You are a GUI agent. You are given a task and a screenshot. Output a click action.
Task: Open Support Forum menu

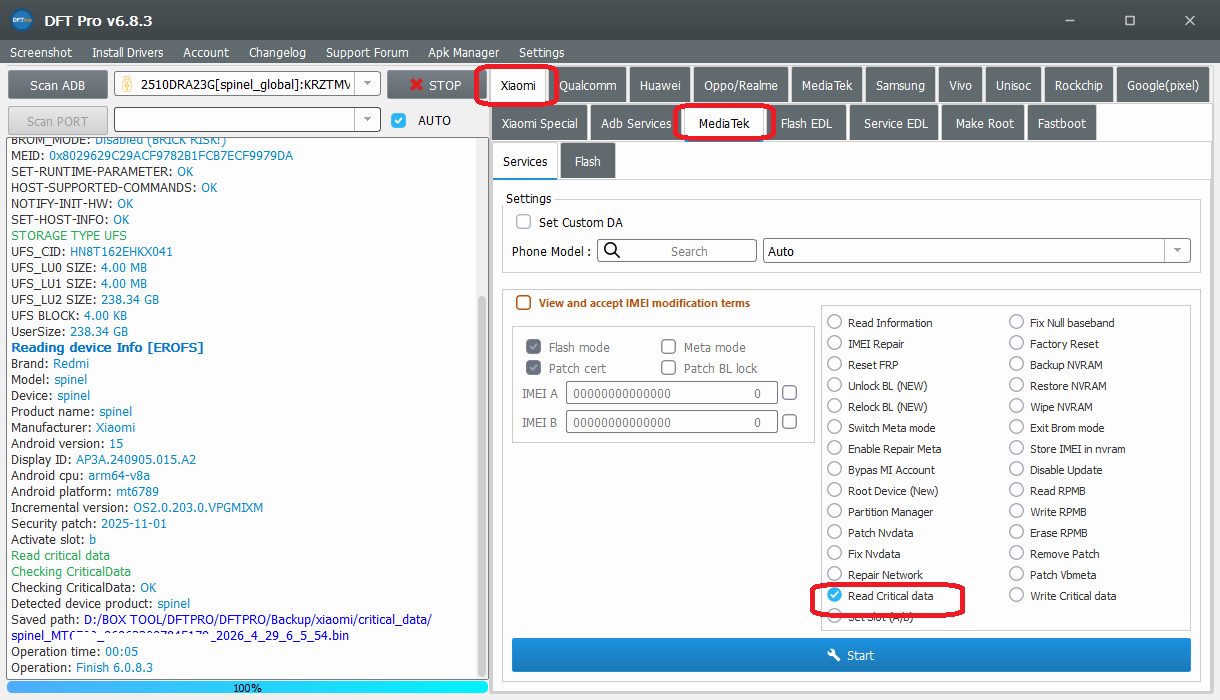367,52
